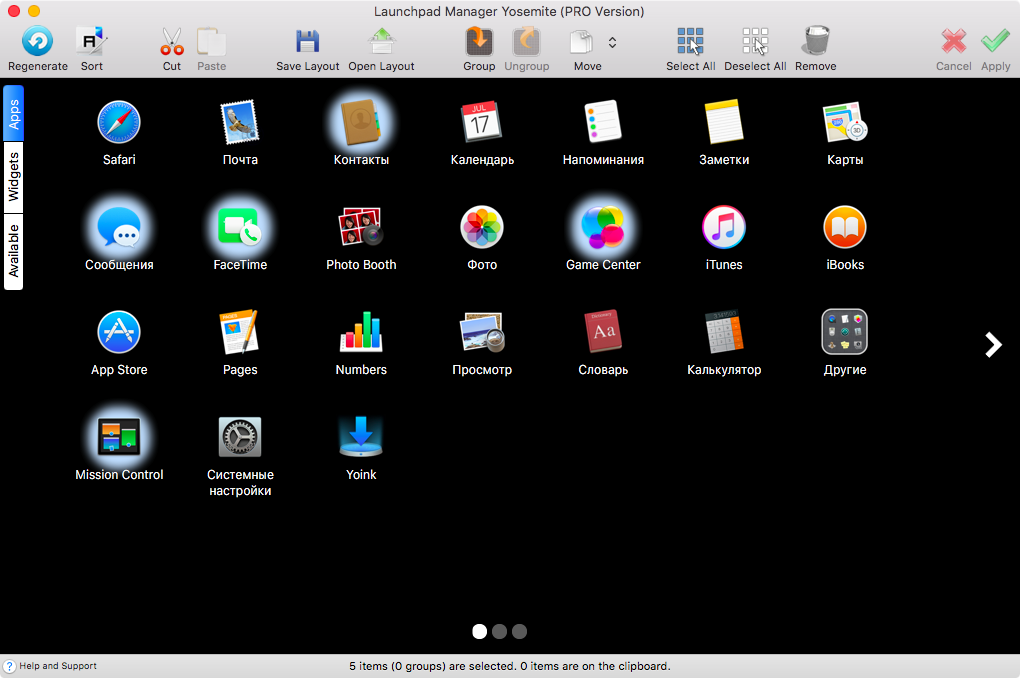Deselect the highlighted FaceTime app
Viewport: 1020px width, 678px height.
pos(240,228)
